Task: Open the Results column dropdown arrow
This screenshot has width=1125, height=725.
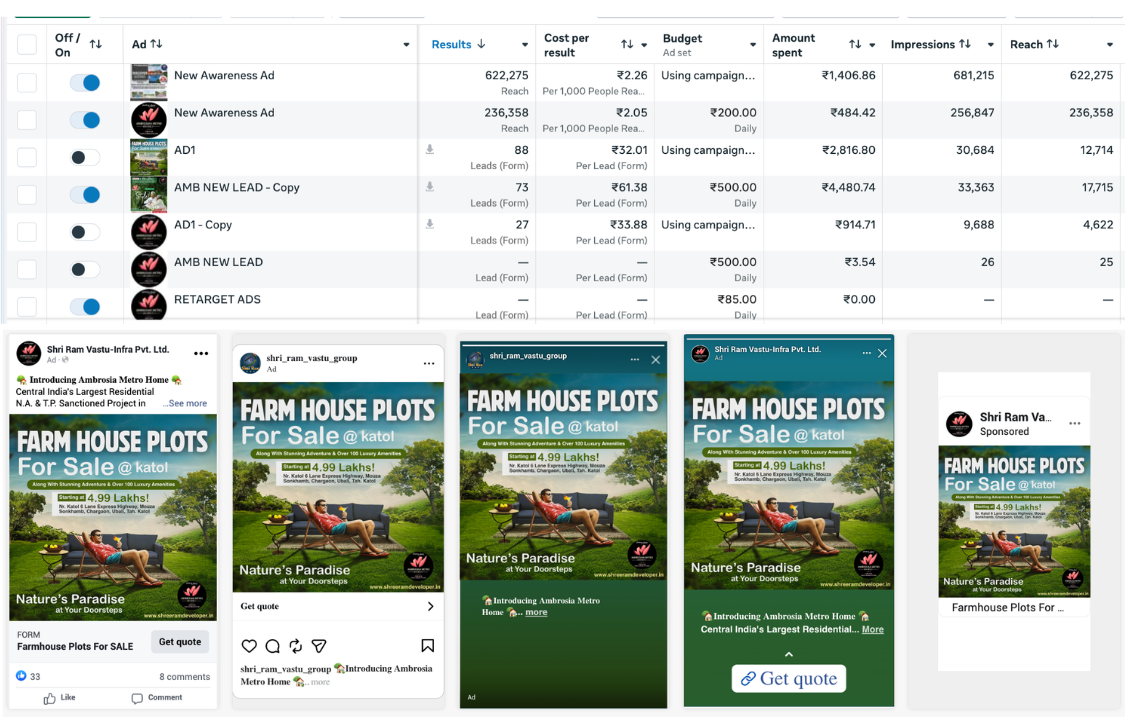Action: (x=525, y=45)
